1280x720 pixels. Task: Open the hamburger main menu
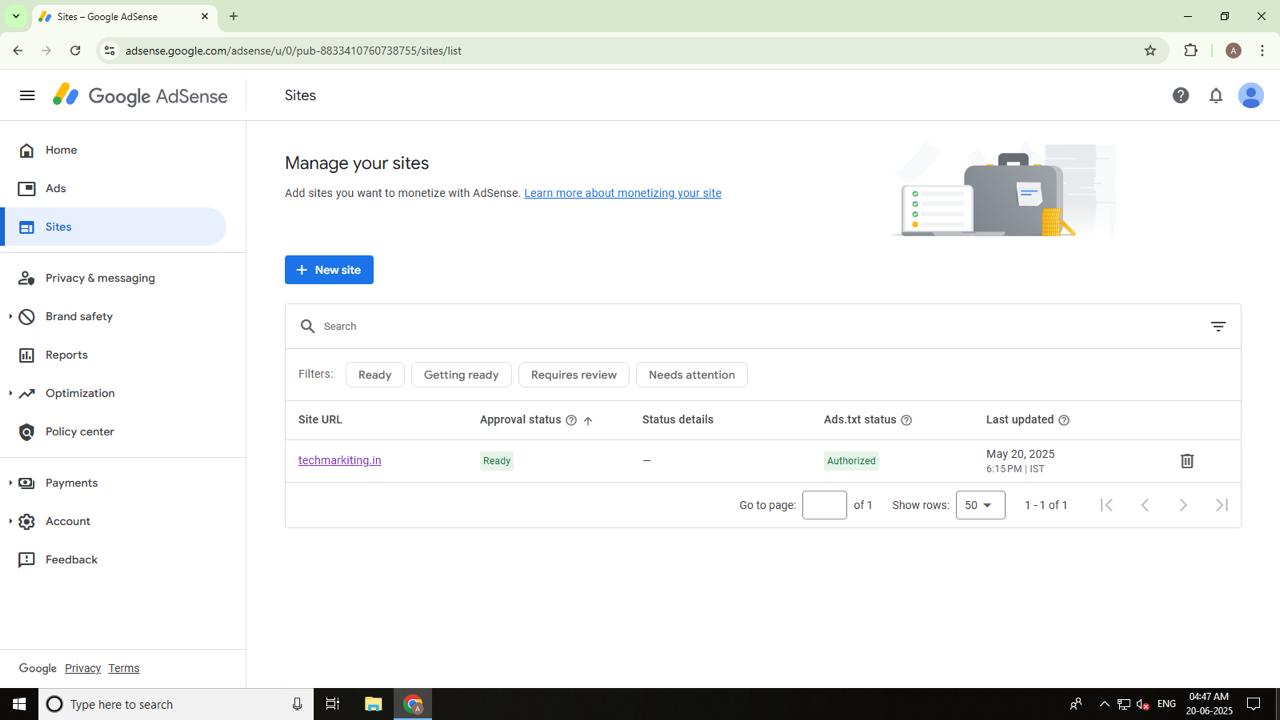tap(27, 96)
